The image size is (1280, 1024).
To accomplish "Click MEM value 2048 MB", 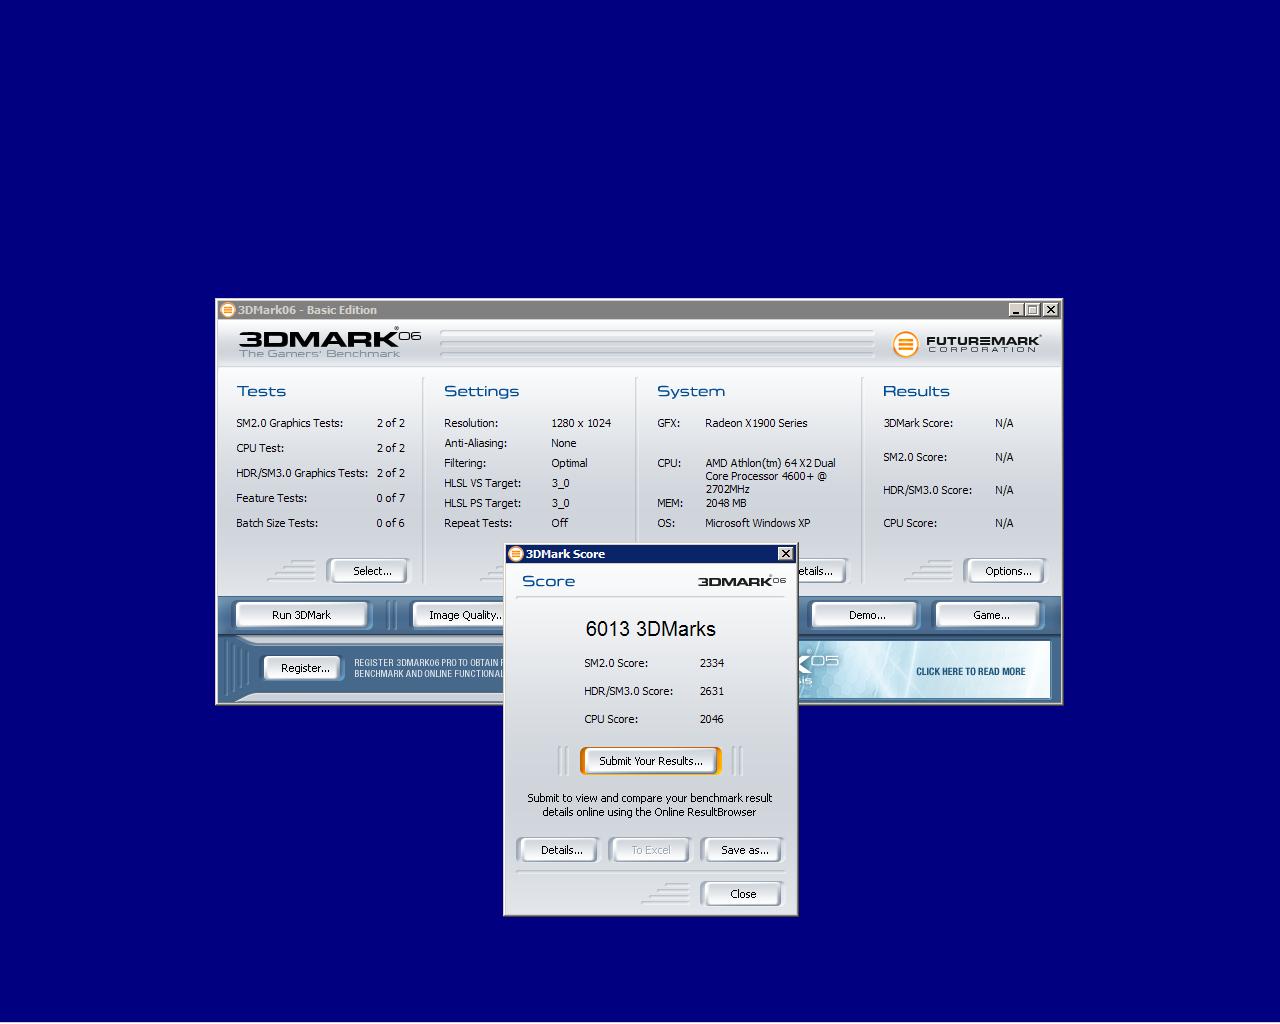I will (726, 503).
